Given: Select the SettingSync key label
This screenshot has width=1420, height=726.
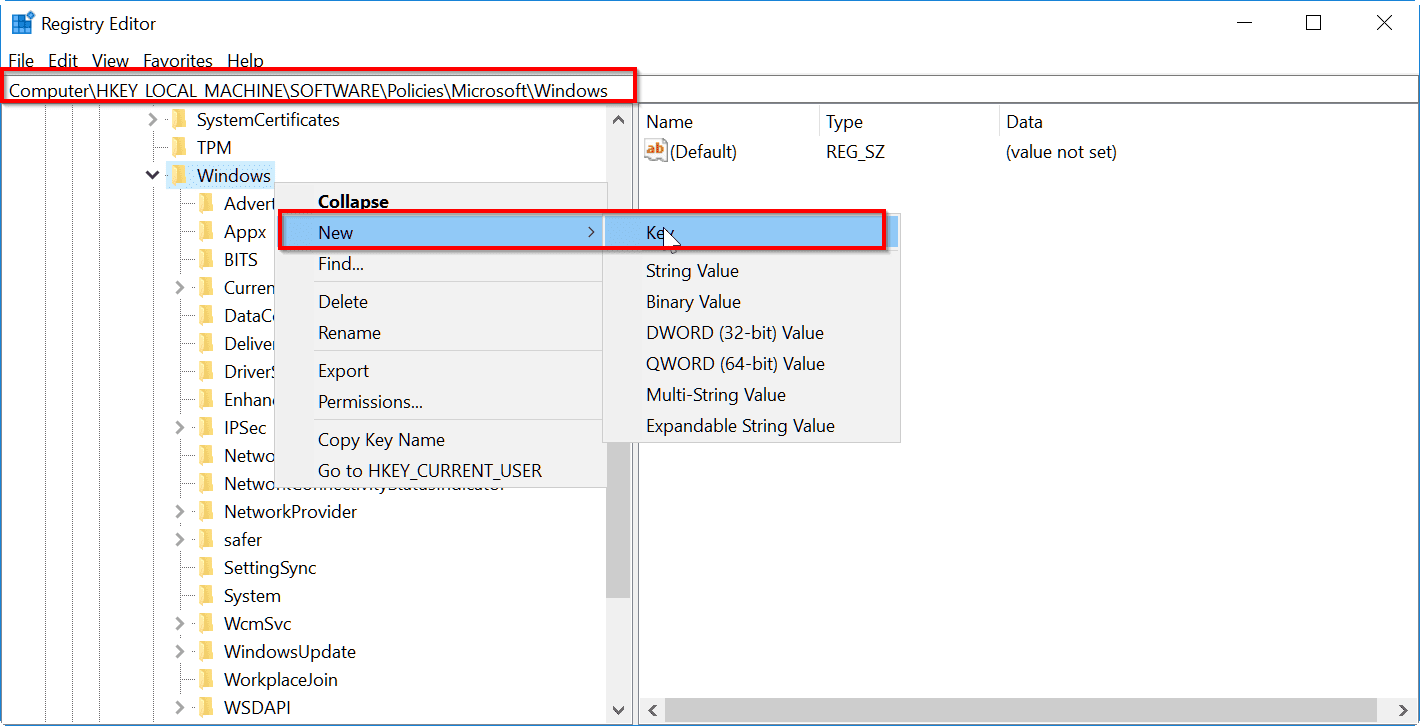Looking at the screenshot, I should coord(270,568).
